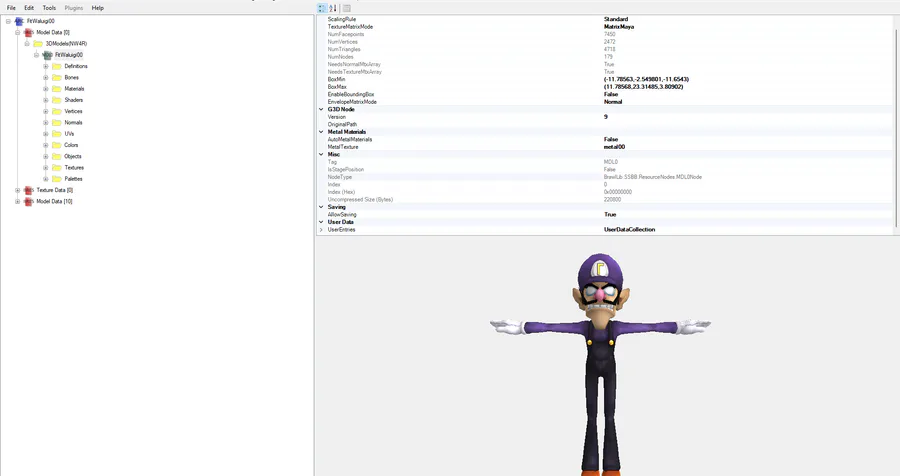Screen dimensions: 900x476
Task: Expand the Definitions folder
Action: point(46,67)
